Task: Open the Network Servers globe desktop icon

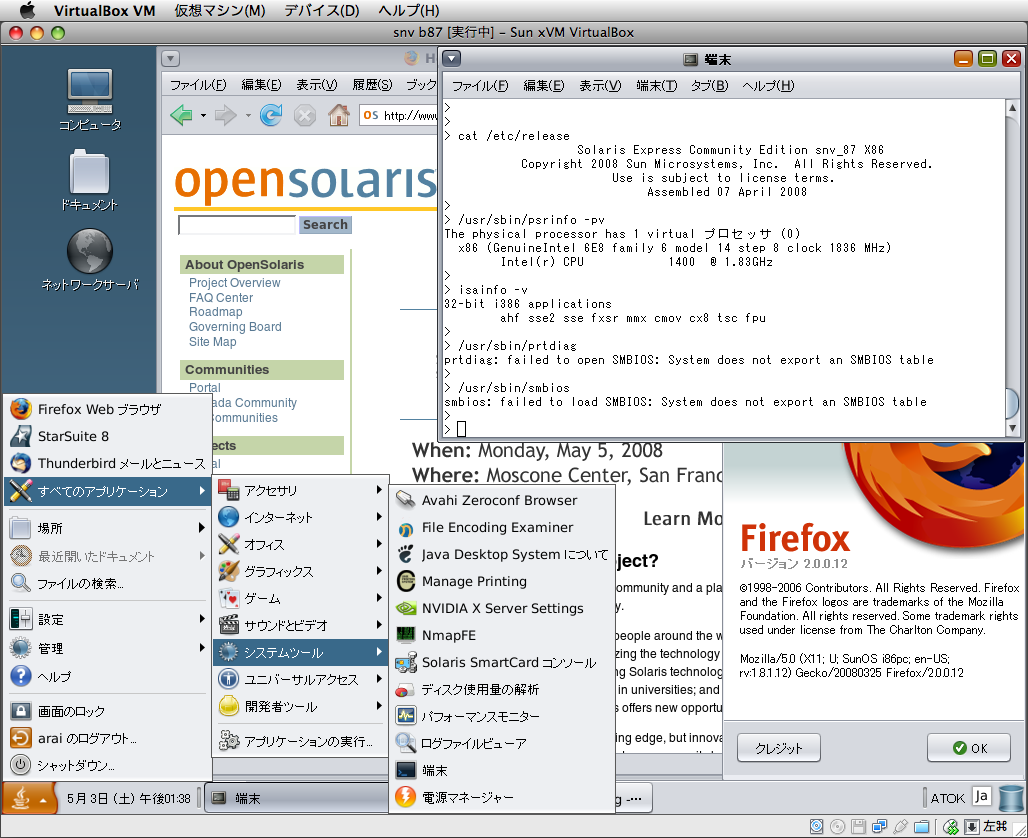Action: (90, 259)
